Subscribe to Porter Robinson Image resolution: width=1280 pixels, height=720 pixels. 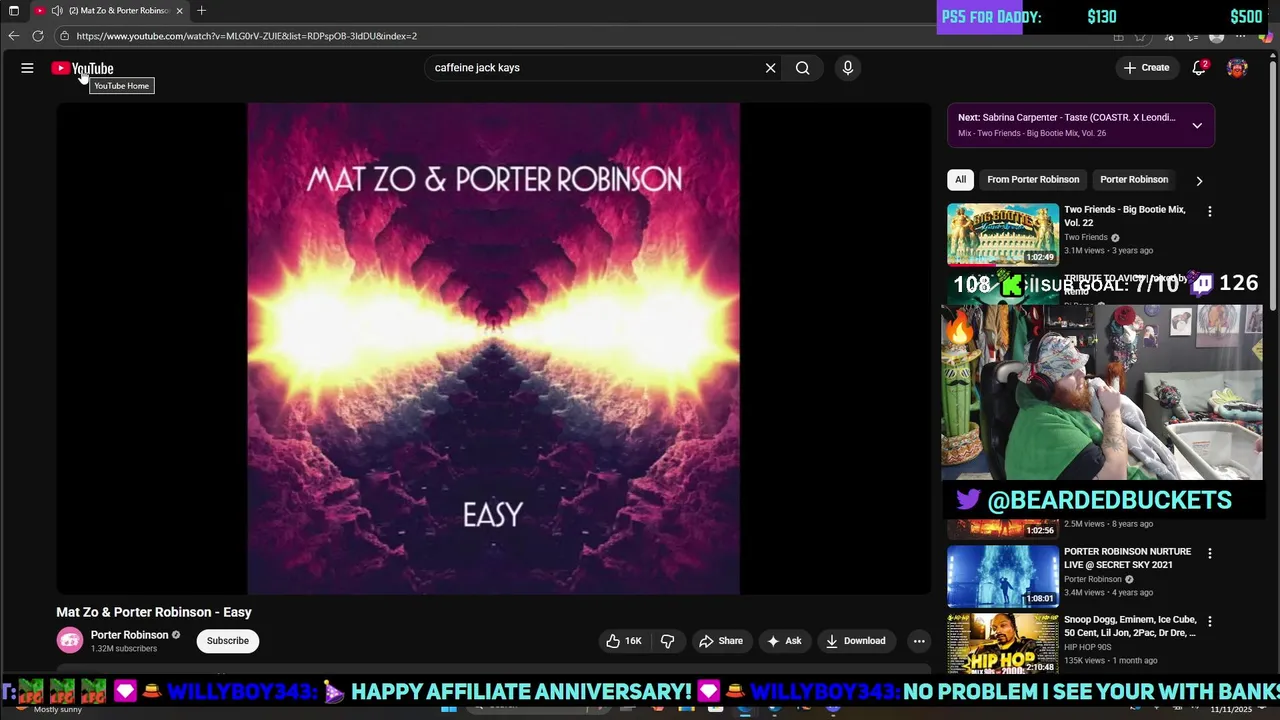(228, 641)
